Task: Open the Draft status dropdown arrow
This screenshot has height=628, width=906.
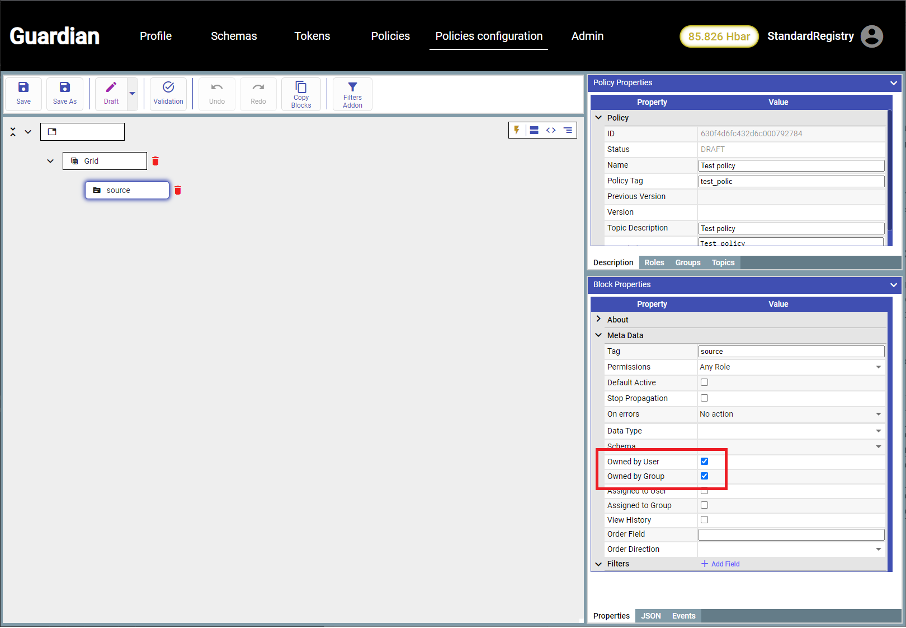Action: pyautogui.click(x=132, y=93)
